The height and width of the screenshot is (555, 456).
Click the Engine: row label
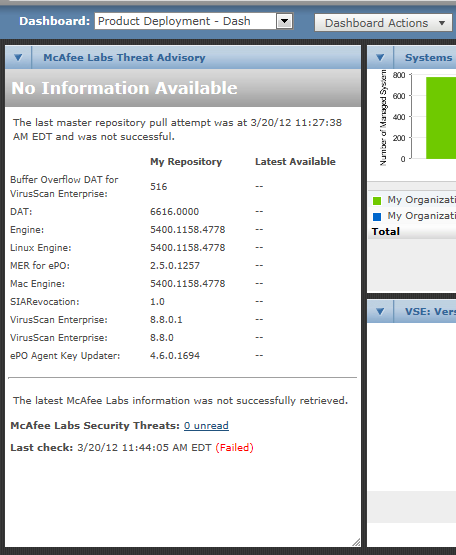click(x=27, y=230)
